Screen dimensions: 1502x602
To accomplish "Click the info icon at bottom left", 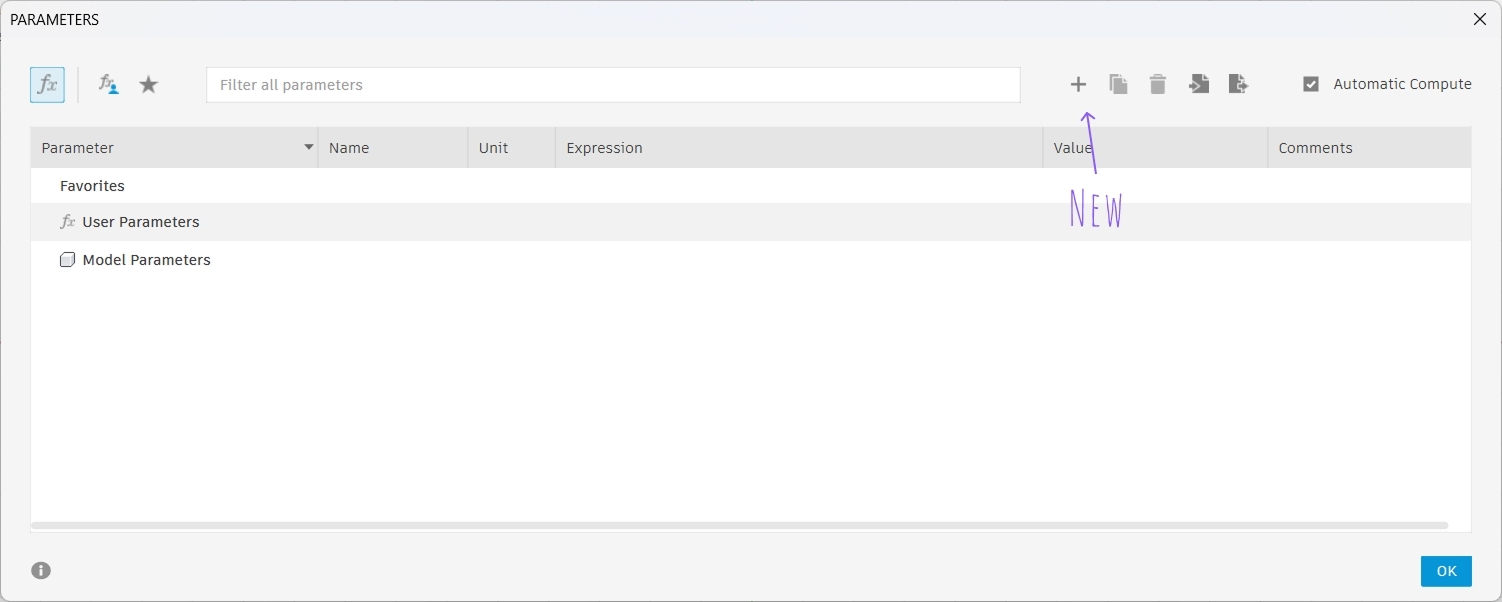I will pyautogui.click(x=41, y=570).
